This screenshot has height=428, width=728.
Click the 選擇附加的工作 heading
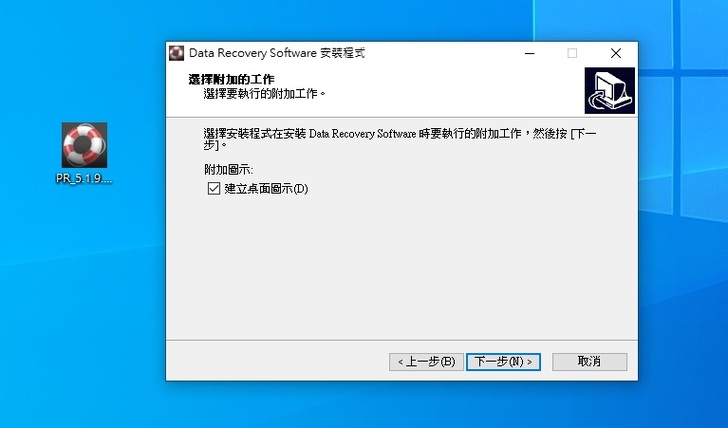[232, 79]
